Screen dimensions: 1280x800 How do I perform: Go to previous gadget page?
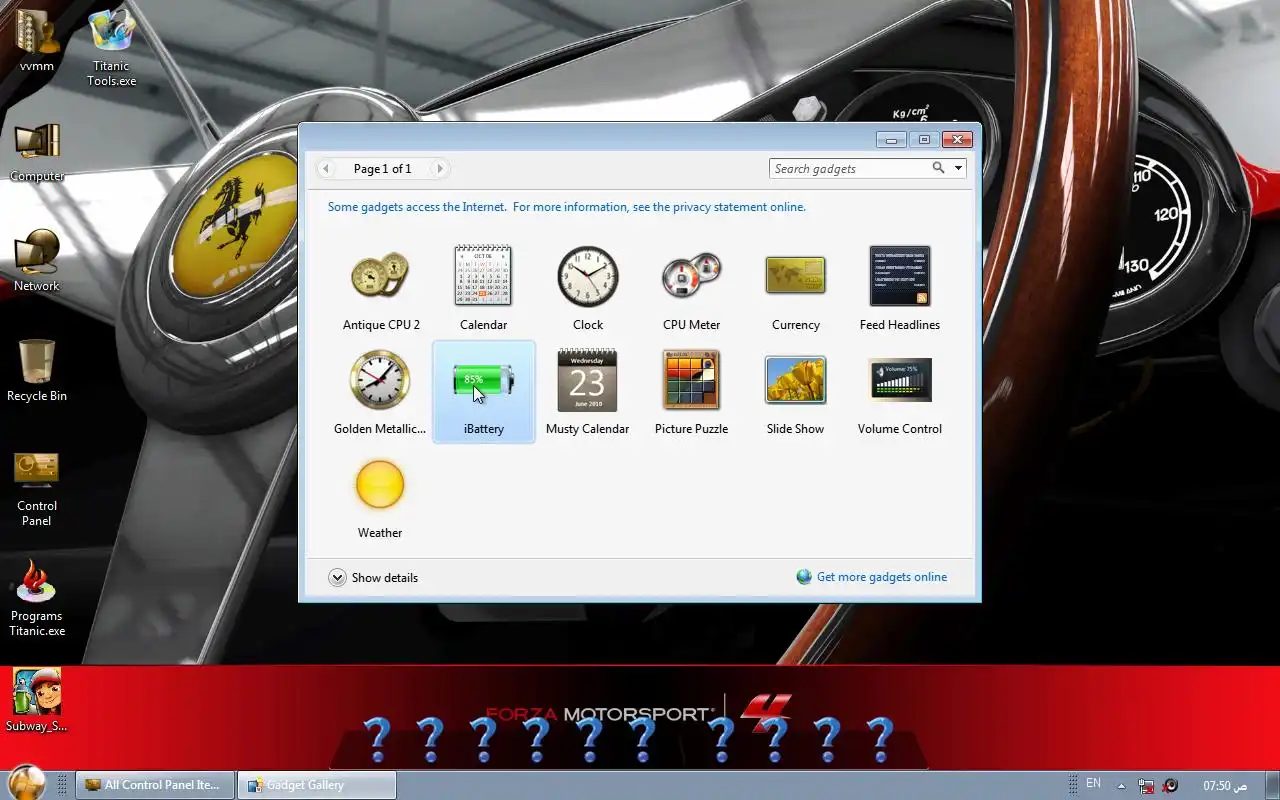pos(326,169)
